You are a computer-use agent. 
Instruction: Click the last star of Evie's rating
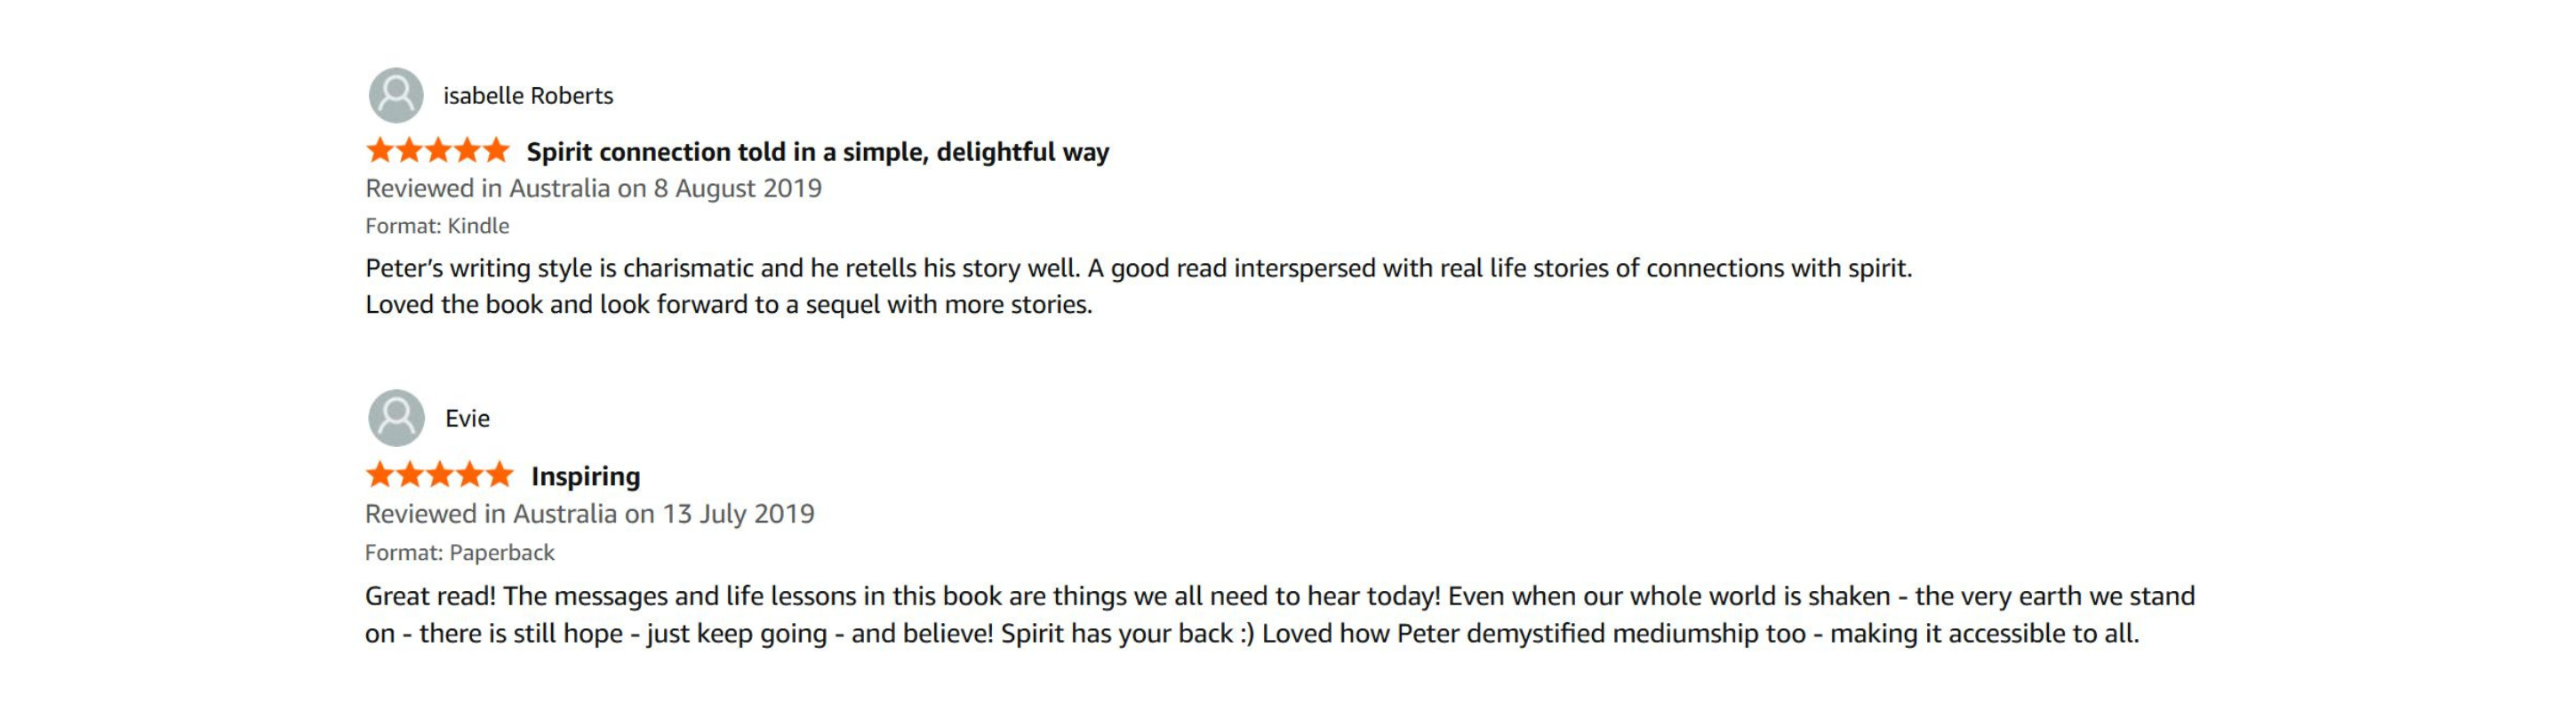pos(499,474)
